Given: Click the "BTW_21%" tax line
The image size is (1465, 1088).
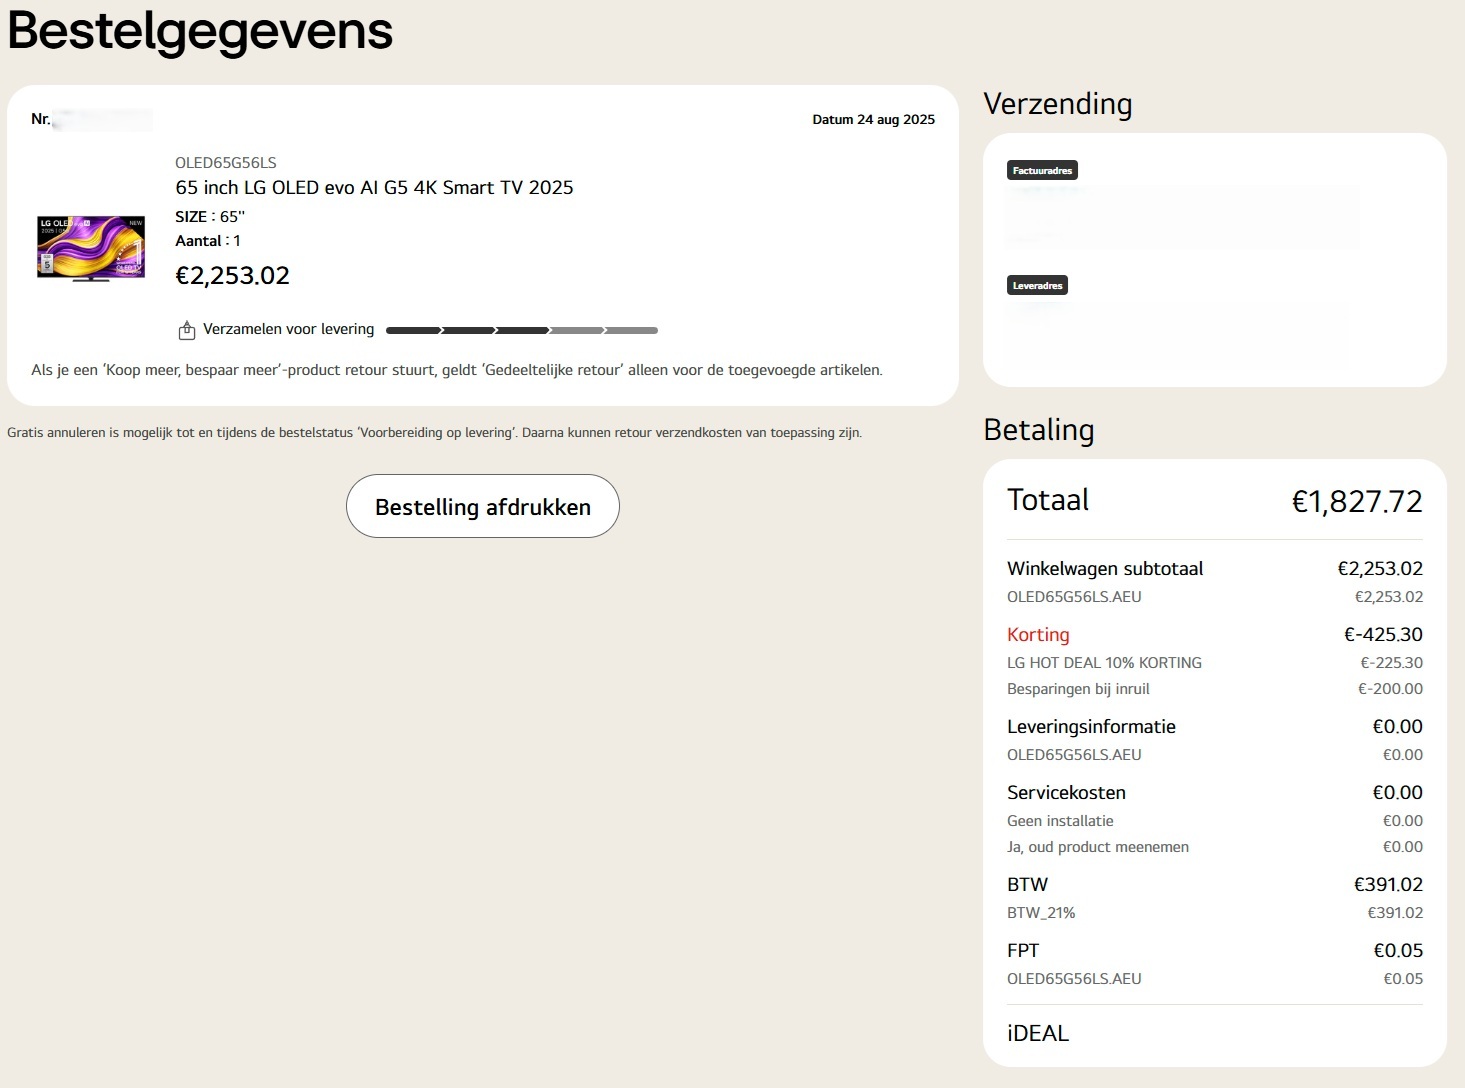Looking at the screenshot, I should point(1041,912).
